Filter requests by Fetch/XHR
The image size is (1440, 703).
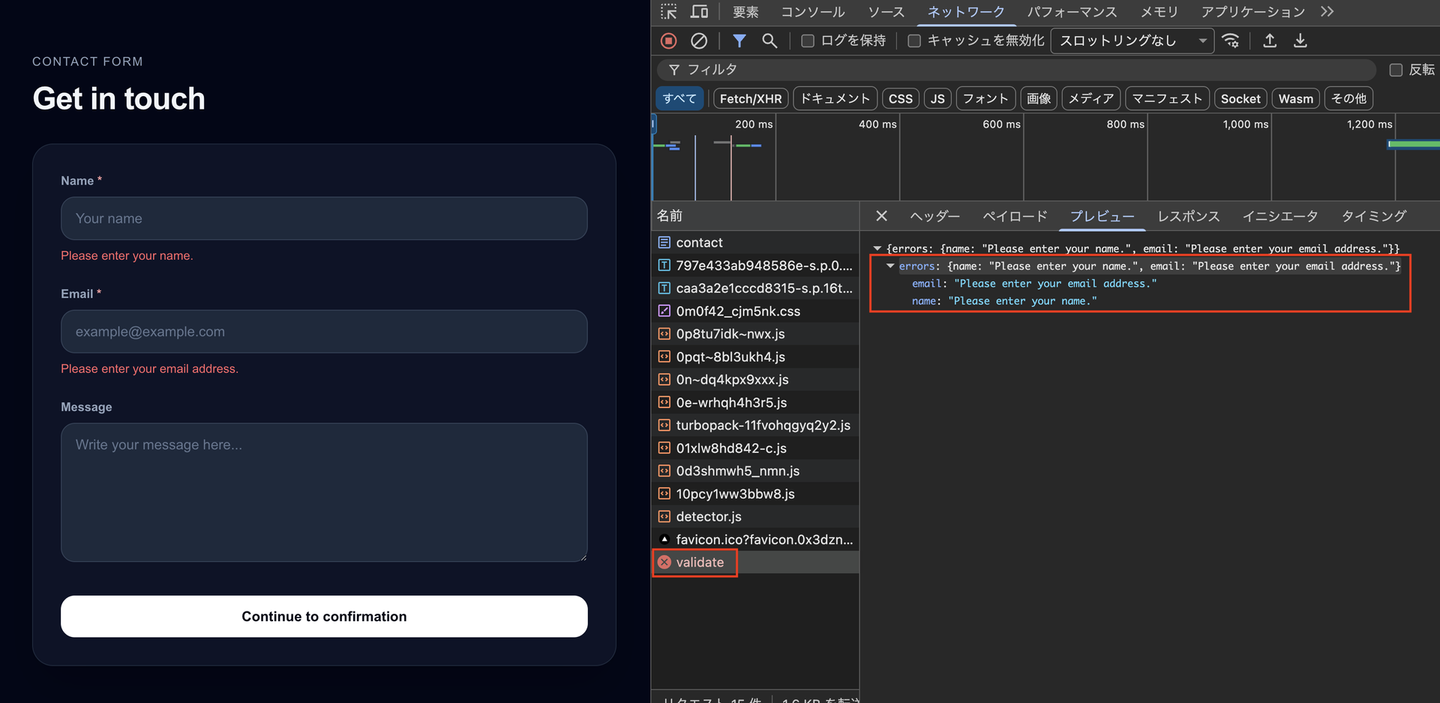[x=750, y=99]
